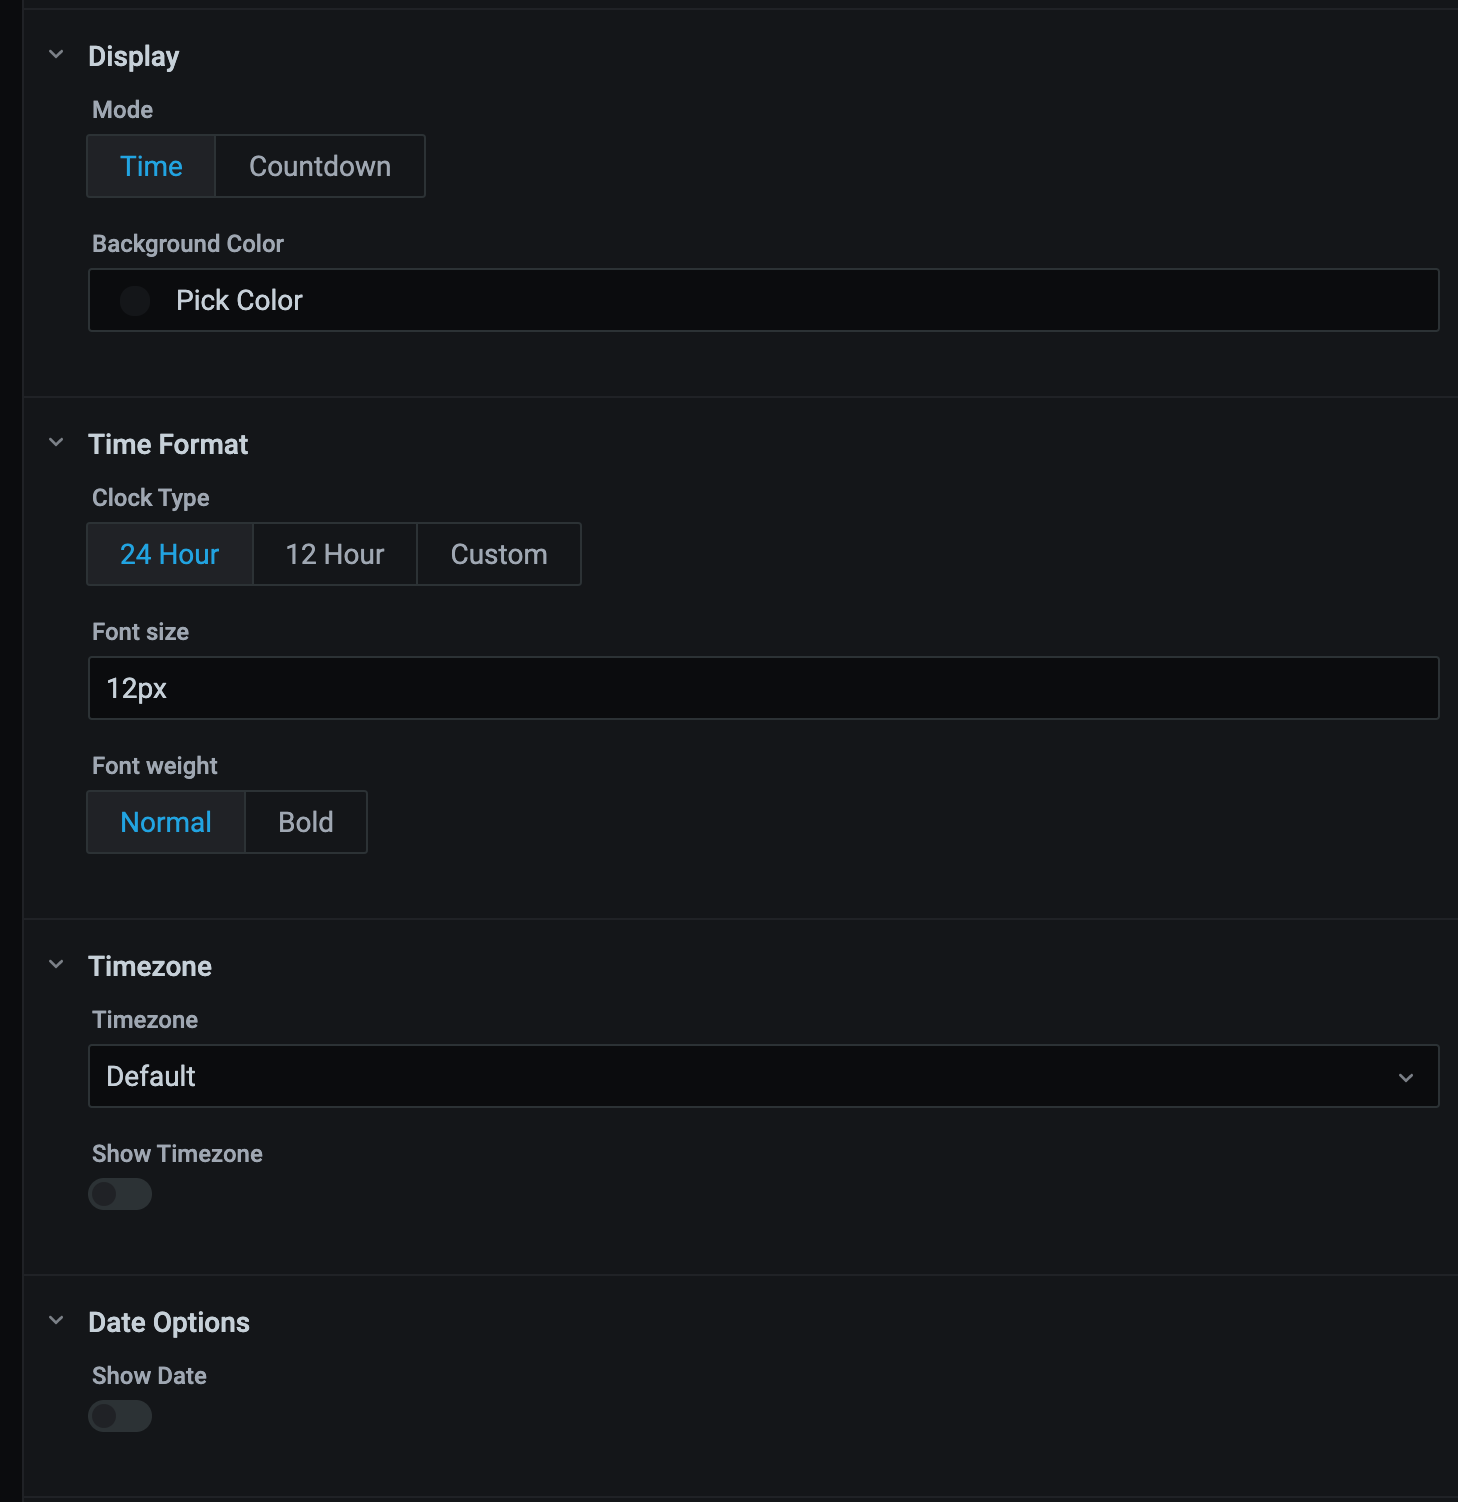
Task: Select Custom clock type
Action: tap(498, 554)
